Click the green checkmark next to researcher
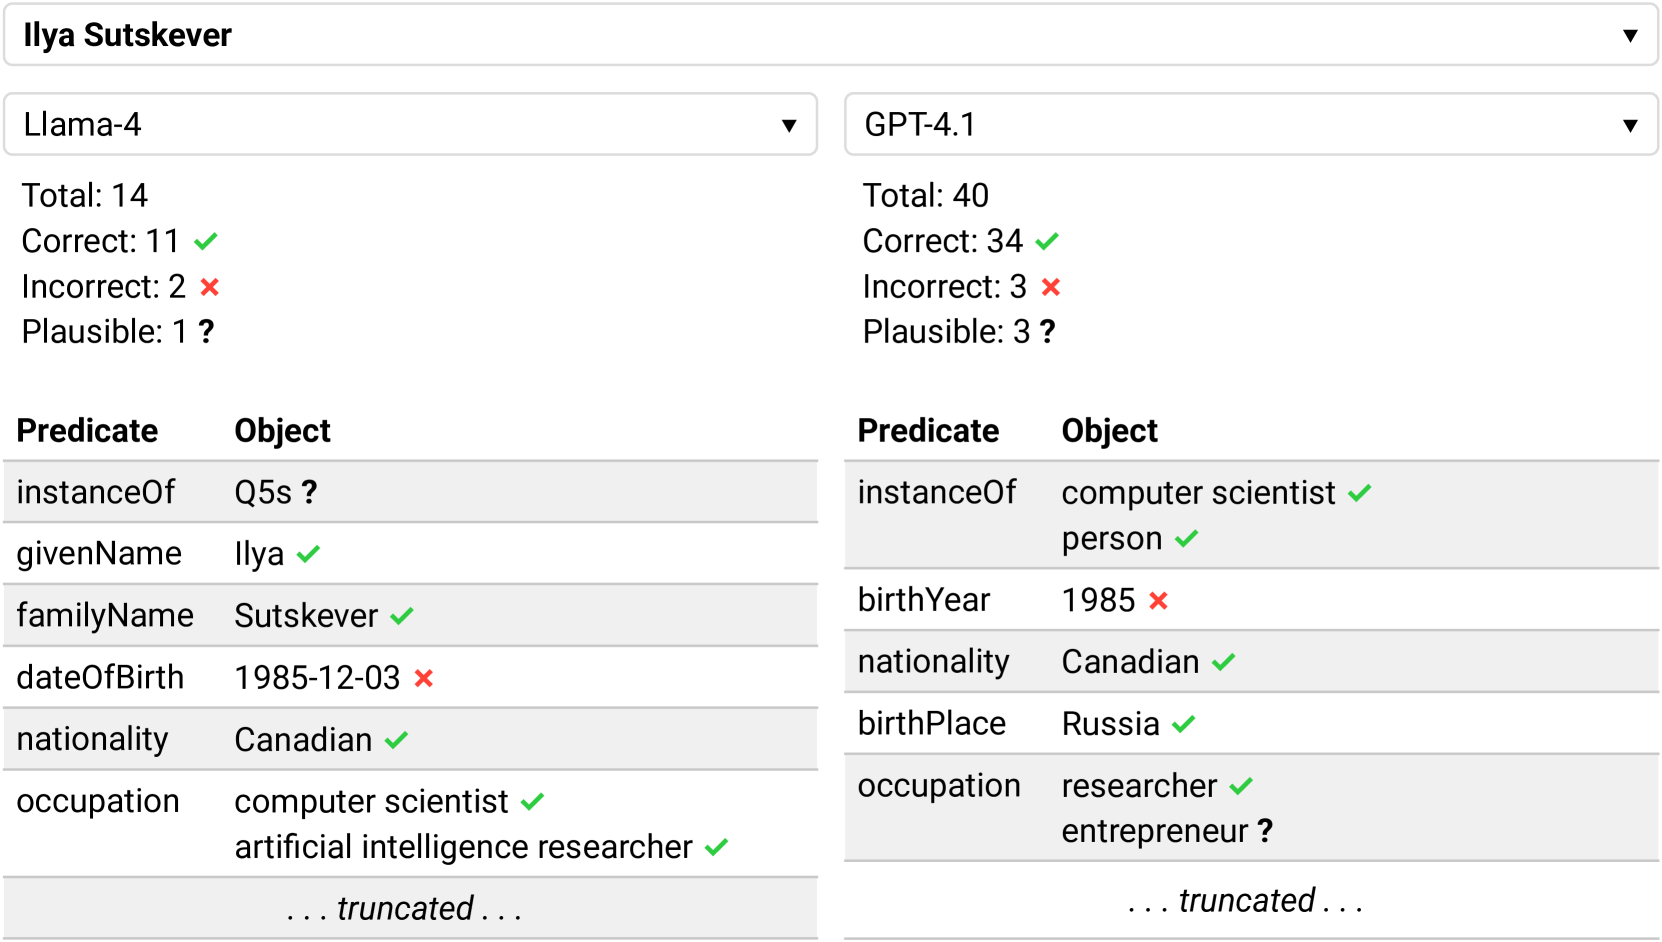The width and height of the screenshot is (1662, 942). click(1241, 786)
